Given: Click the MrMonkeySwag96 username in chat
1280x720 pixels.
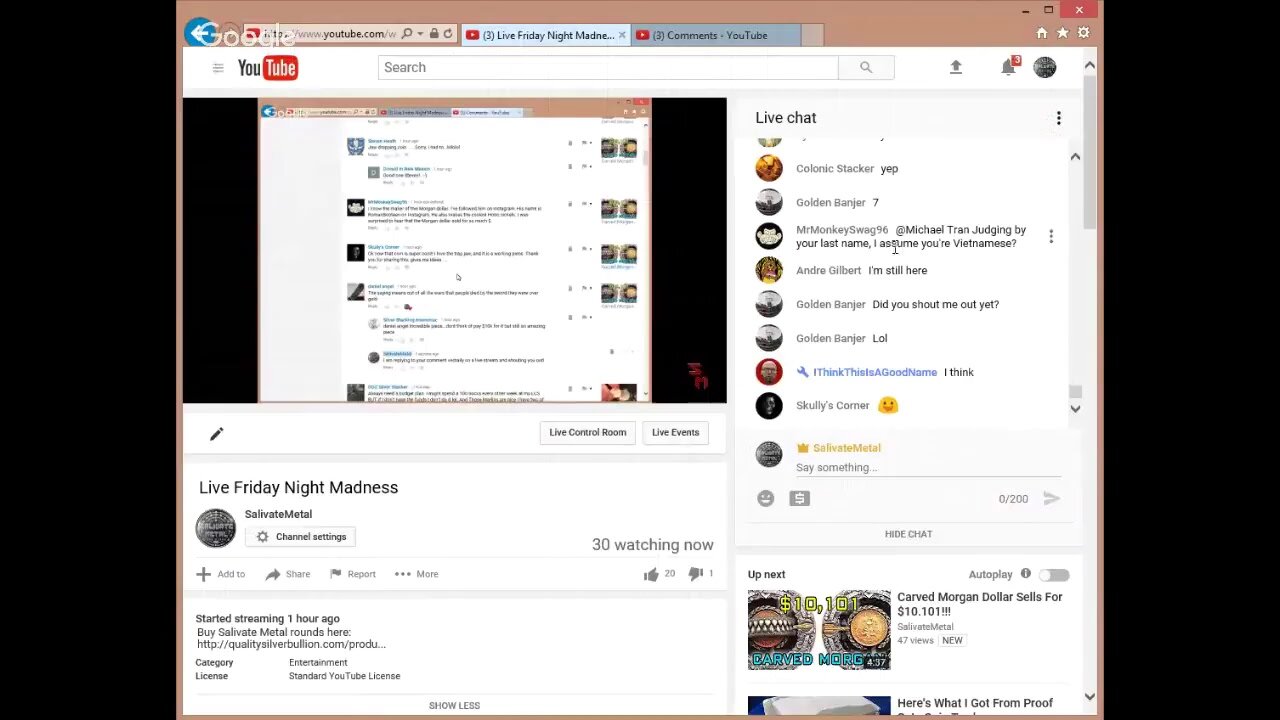Looking at the screenshot, I should 842,230.
